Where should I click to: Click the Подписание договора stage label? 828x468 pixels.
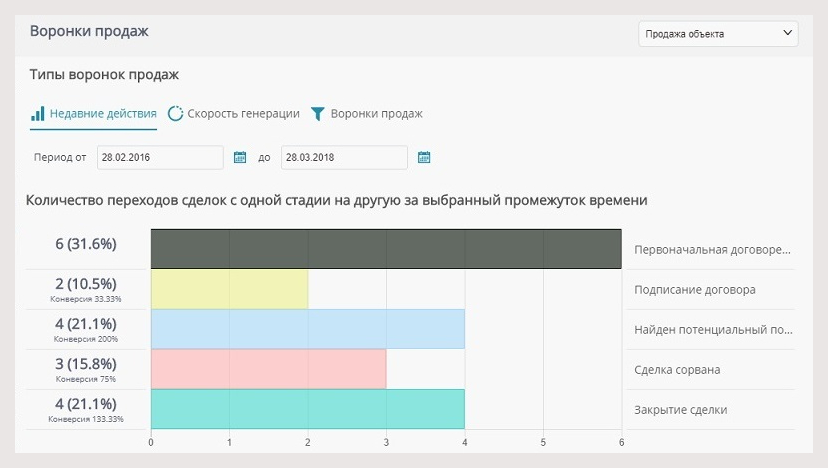point(694,290)
